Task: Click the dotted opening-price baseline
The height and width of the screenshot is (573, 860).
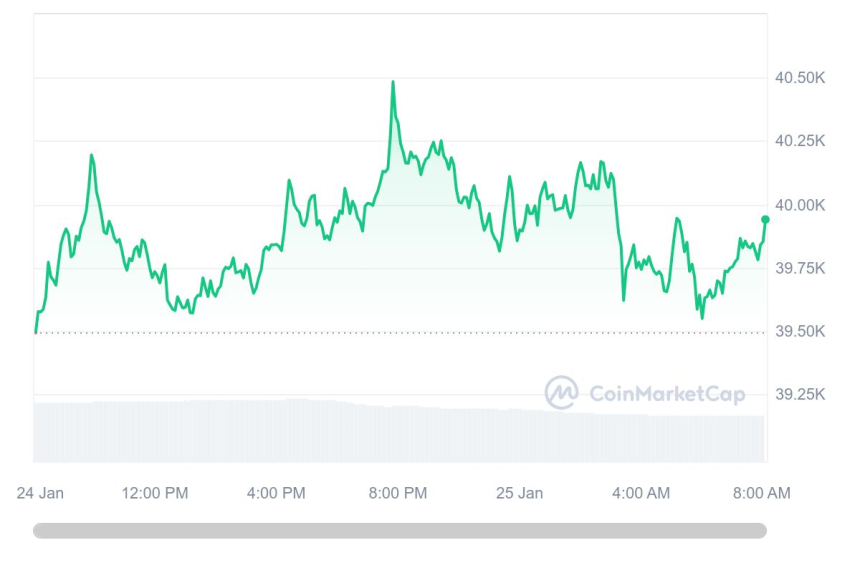Action: click(300, 332)
